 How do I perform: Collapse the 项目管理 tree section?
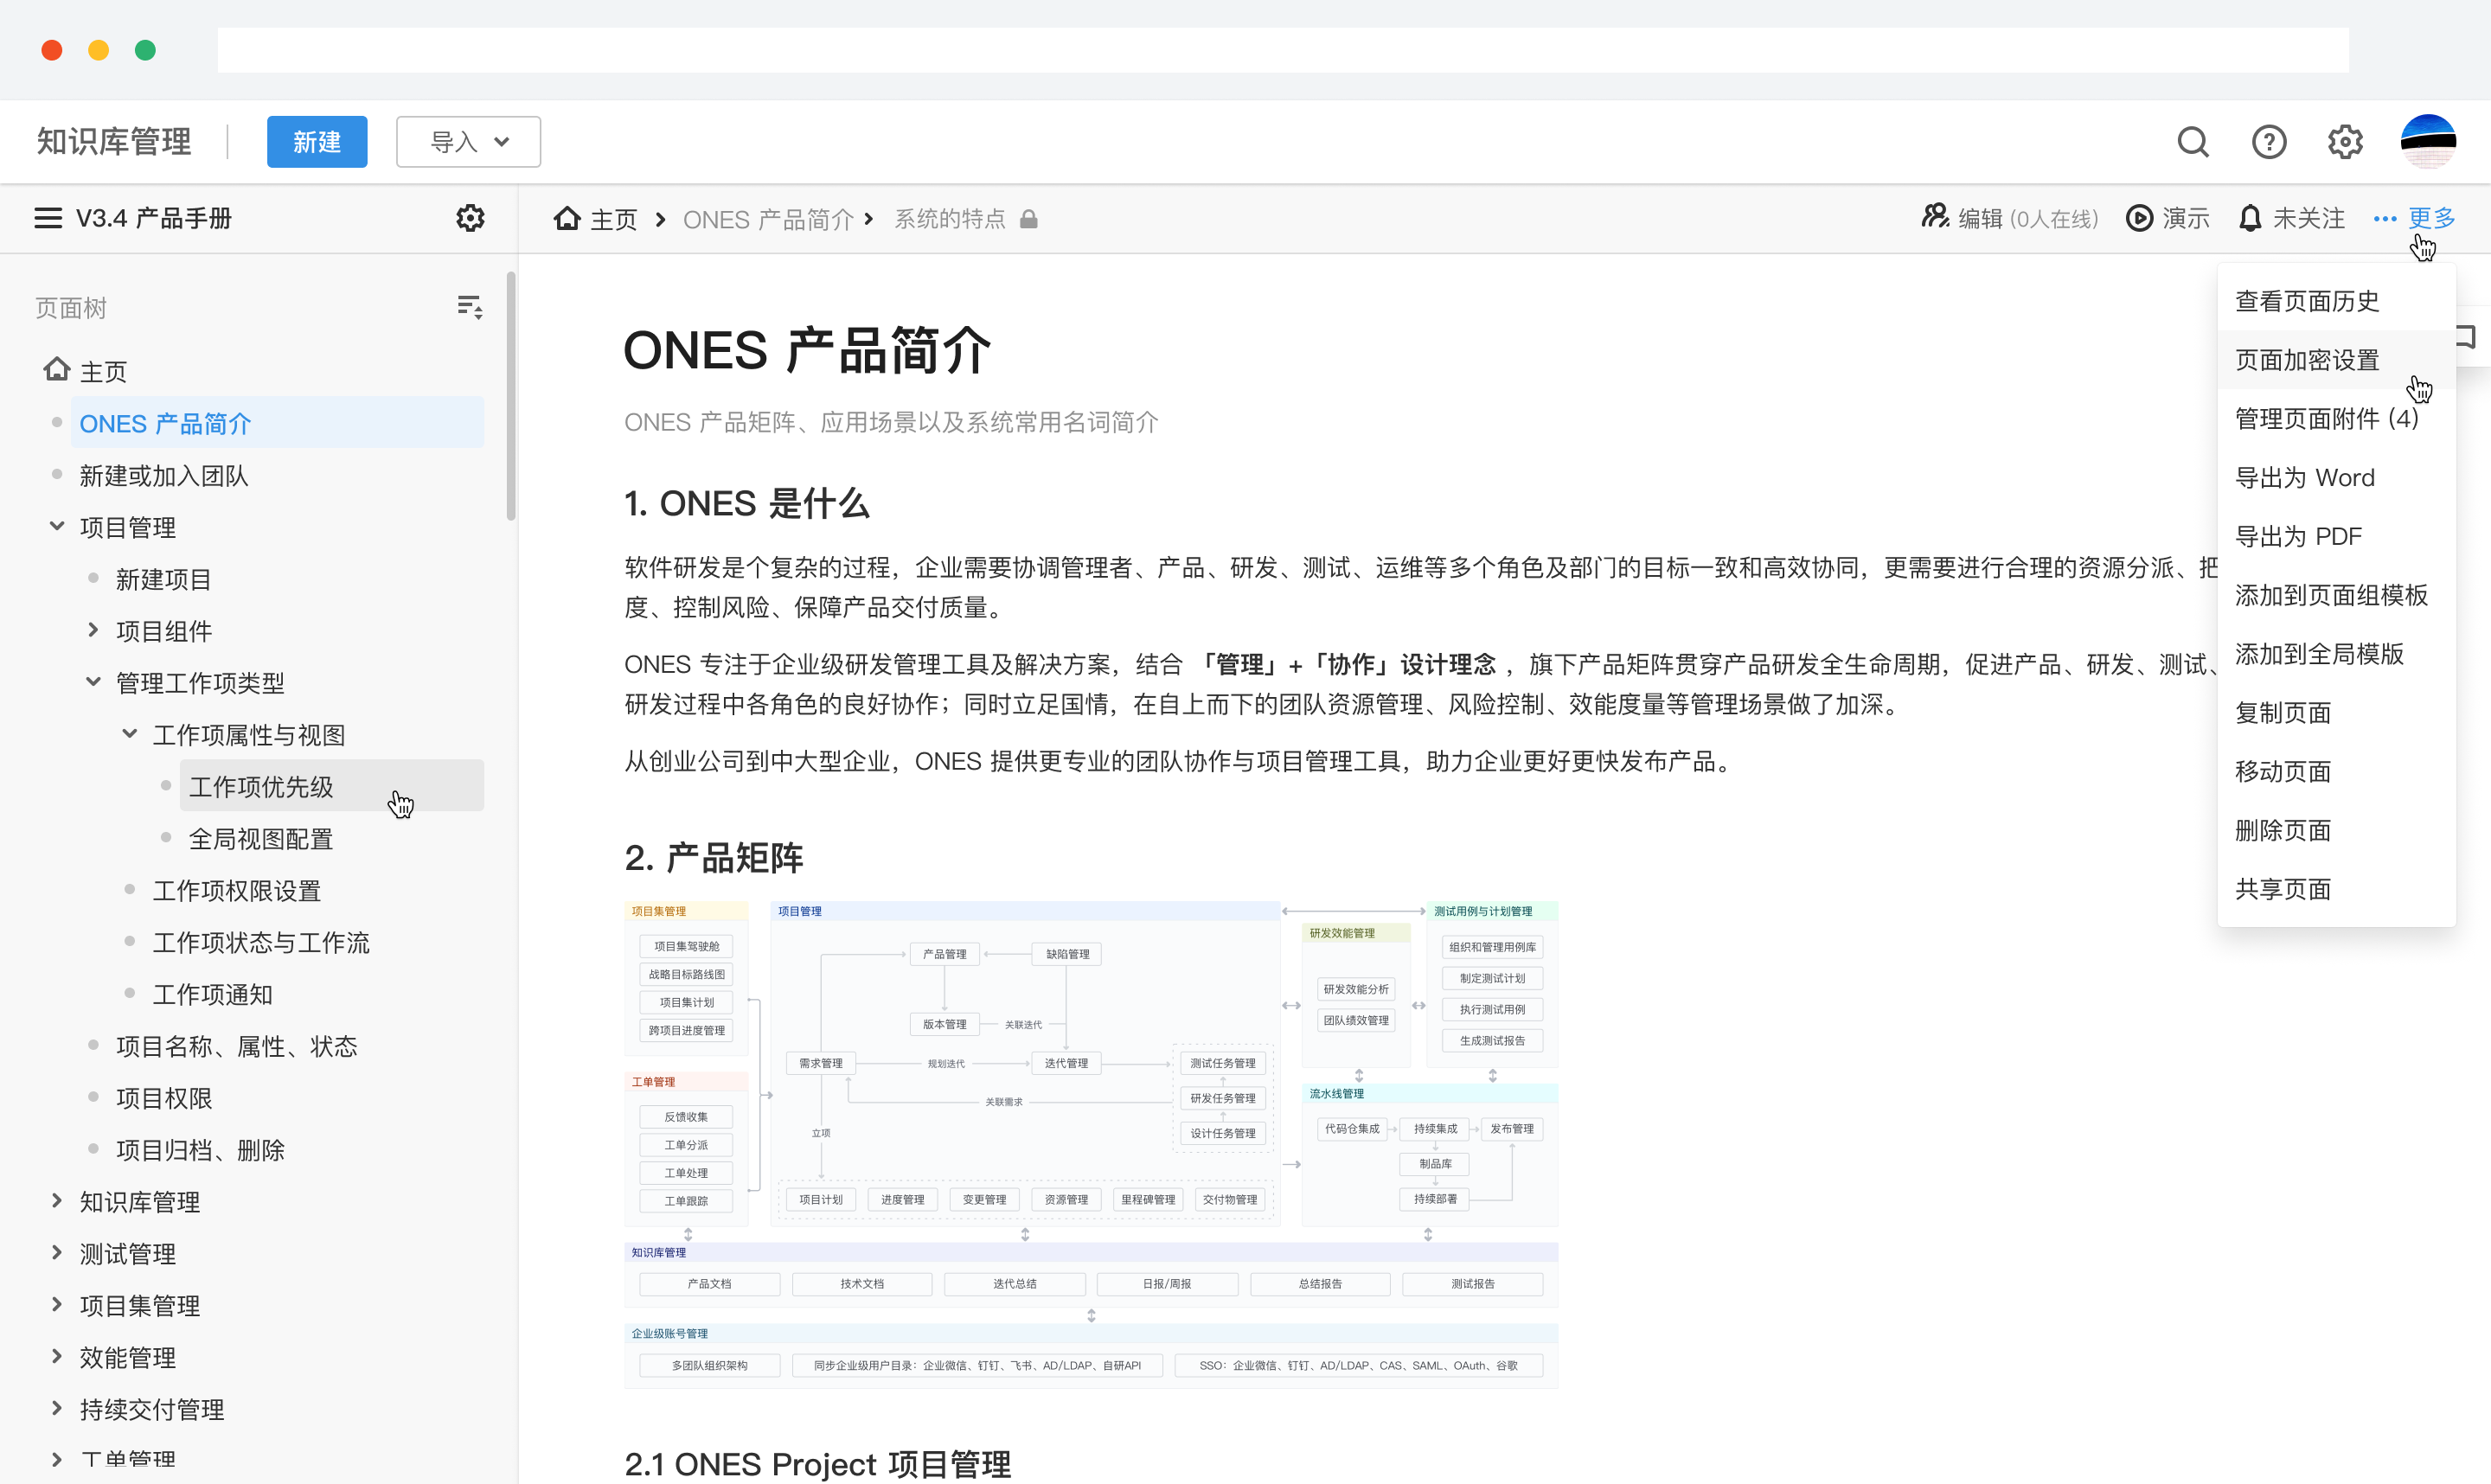pyautogui.click(x=55, y=526)
